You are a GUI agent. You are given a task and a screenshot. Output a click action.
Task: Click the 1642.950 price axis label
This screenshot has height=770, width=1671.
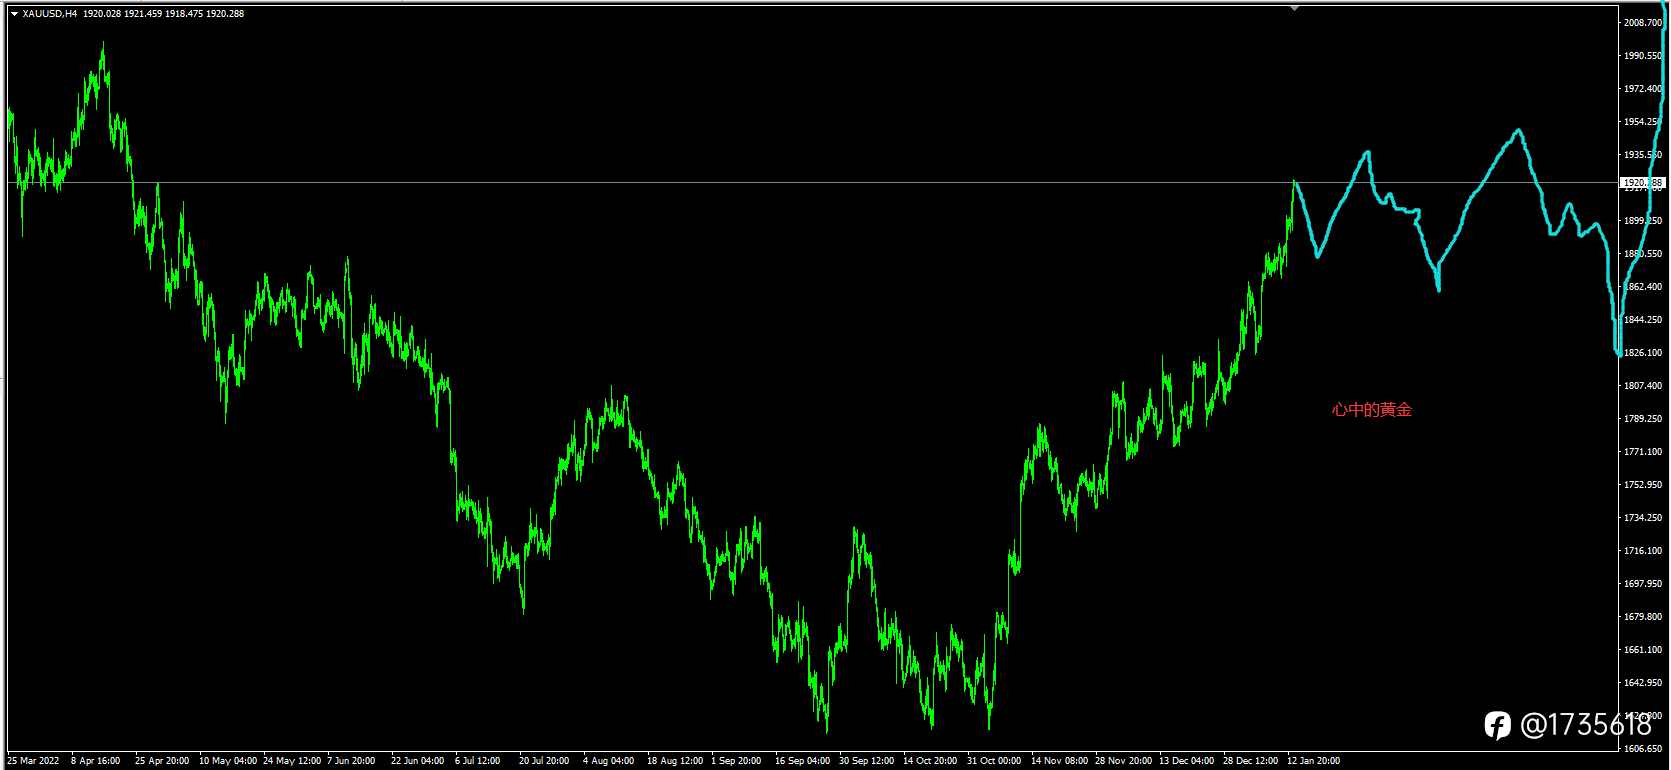[x=1643, y=683]
